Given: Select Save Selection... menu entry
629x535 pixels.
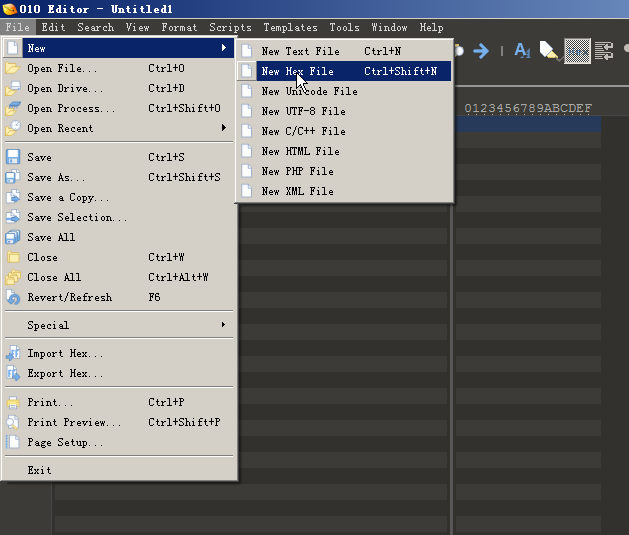Looking at the screenshot, I should [x=119, y=217].
